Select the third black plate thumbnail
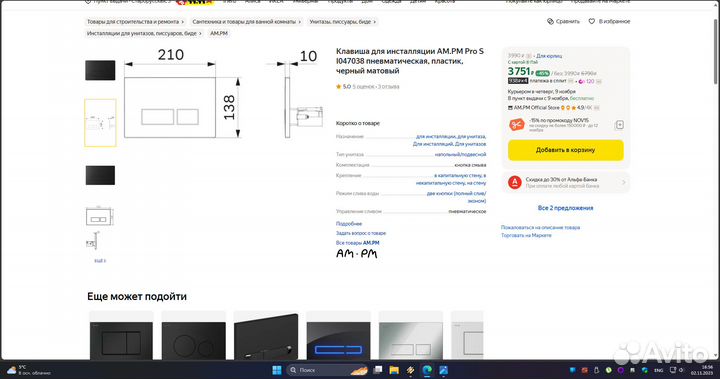The image size is (720, 379). (100, 175)
